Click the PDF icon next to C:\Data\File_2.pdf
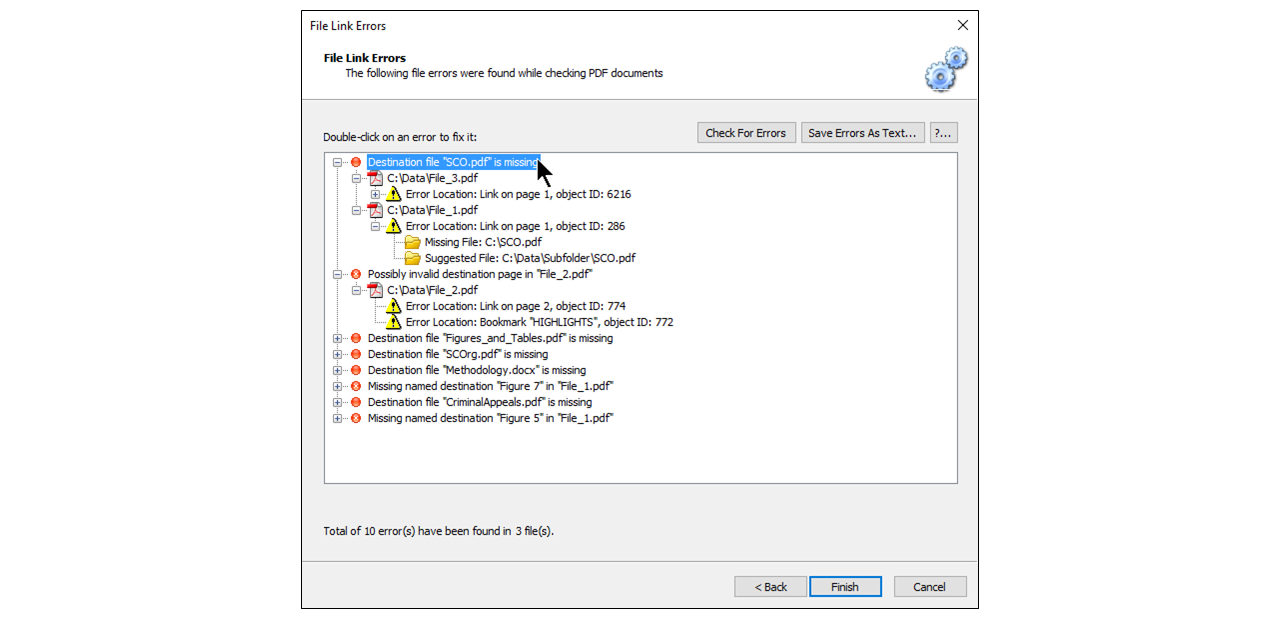This screenshot has height=618, width=1280. [x=375, y=289]
